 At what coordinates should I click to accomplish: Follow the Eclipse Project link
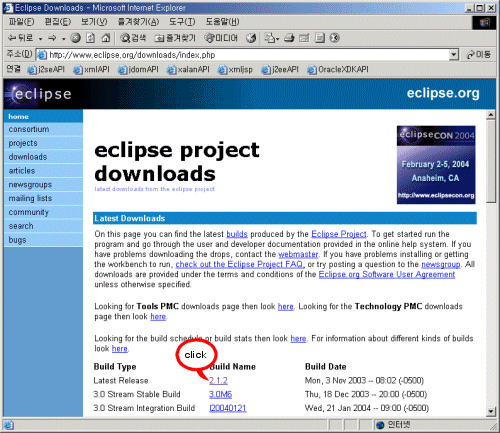pyautogui.click(x=339, y=234)
